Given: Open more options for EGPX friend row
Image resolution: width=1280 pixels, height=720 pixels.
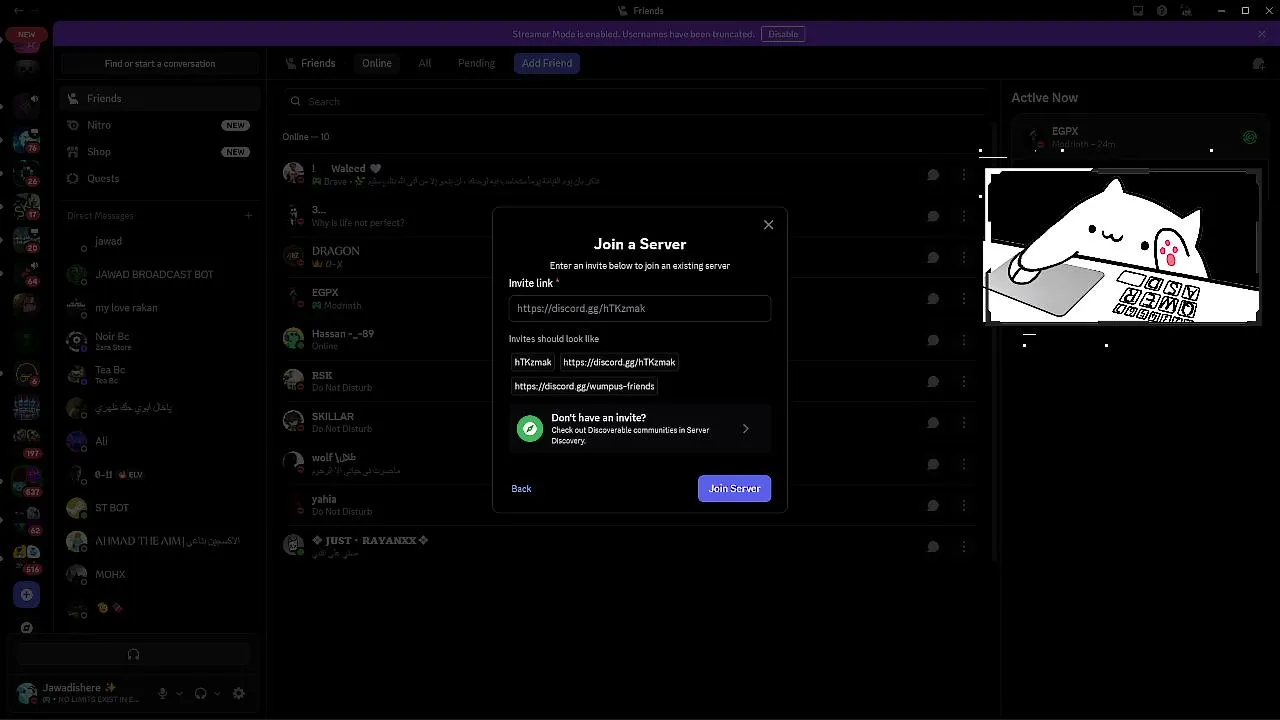Looking at the screenshot, I should [x=964, y=299].
